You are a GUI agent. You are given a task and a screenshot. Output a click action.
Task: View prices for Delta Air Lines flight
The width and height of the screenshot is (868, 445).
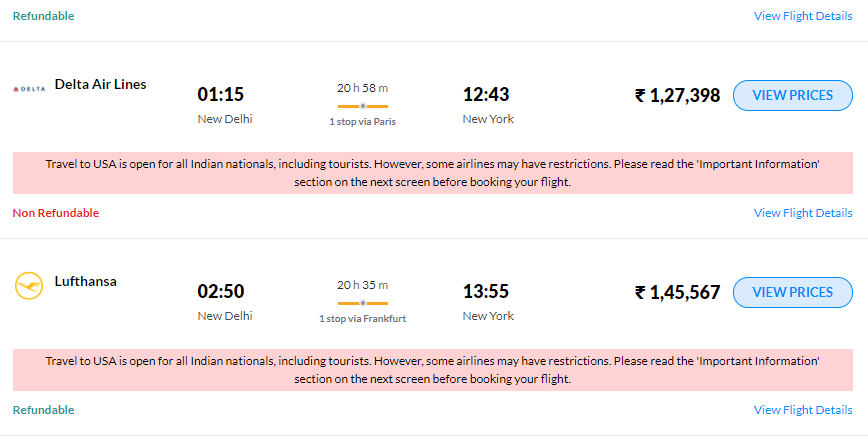click(x=793, y=95)
